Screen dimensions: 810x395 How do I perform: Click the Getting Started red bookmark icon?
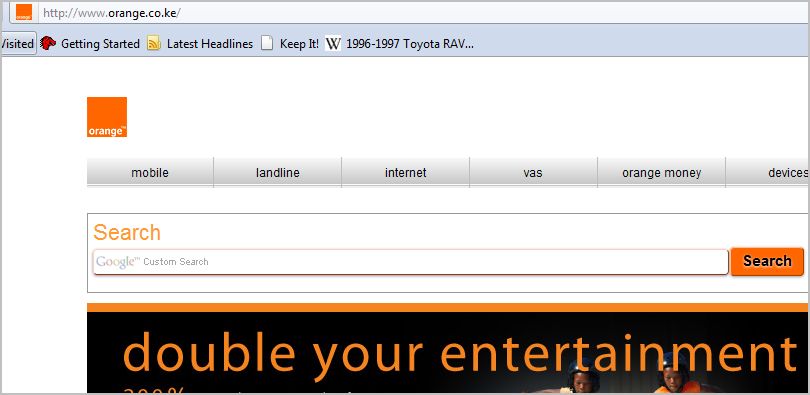pyautogui.click(x=48, y=43)
